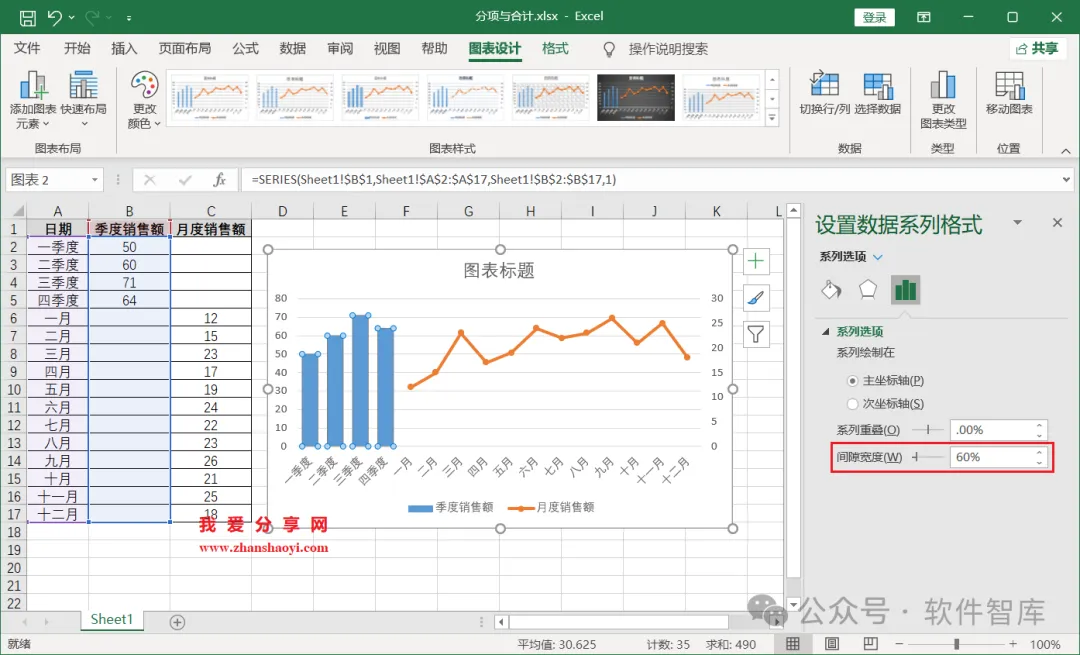
Task: Open the undo history dropdown arrow
Action: pyautogui.click(x=72, y=17)
